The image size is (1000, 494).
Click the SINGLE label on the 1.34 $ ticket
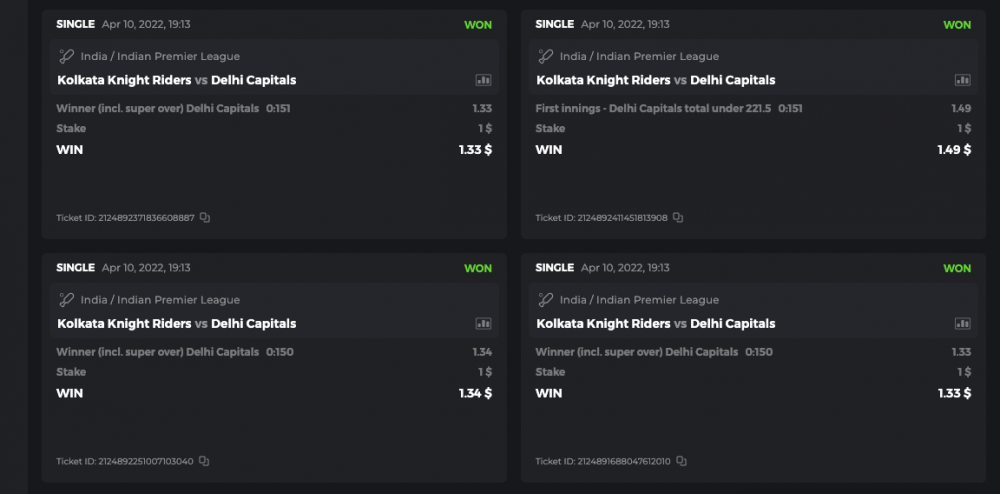tap(75, 268)
